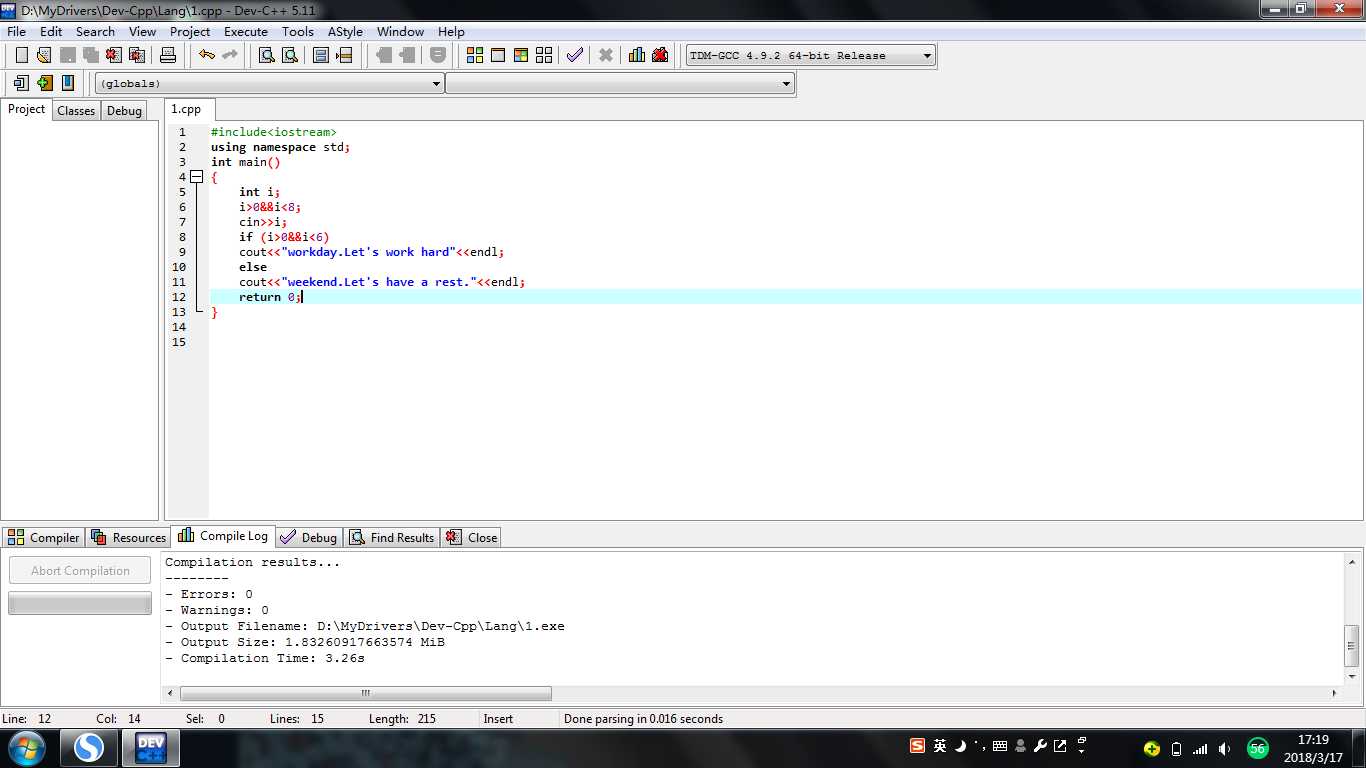Collapse the main function fold marker at line 4
Viewport: 1366px width, 768px height.
click(196, 177)
